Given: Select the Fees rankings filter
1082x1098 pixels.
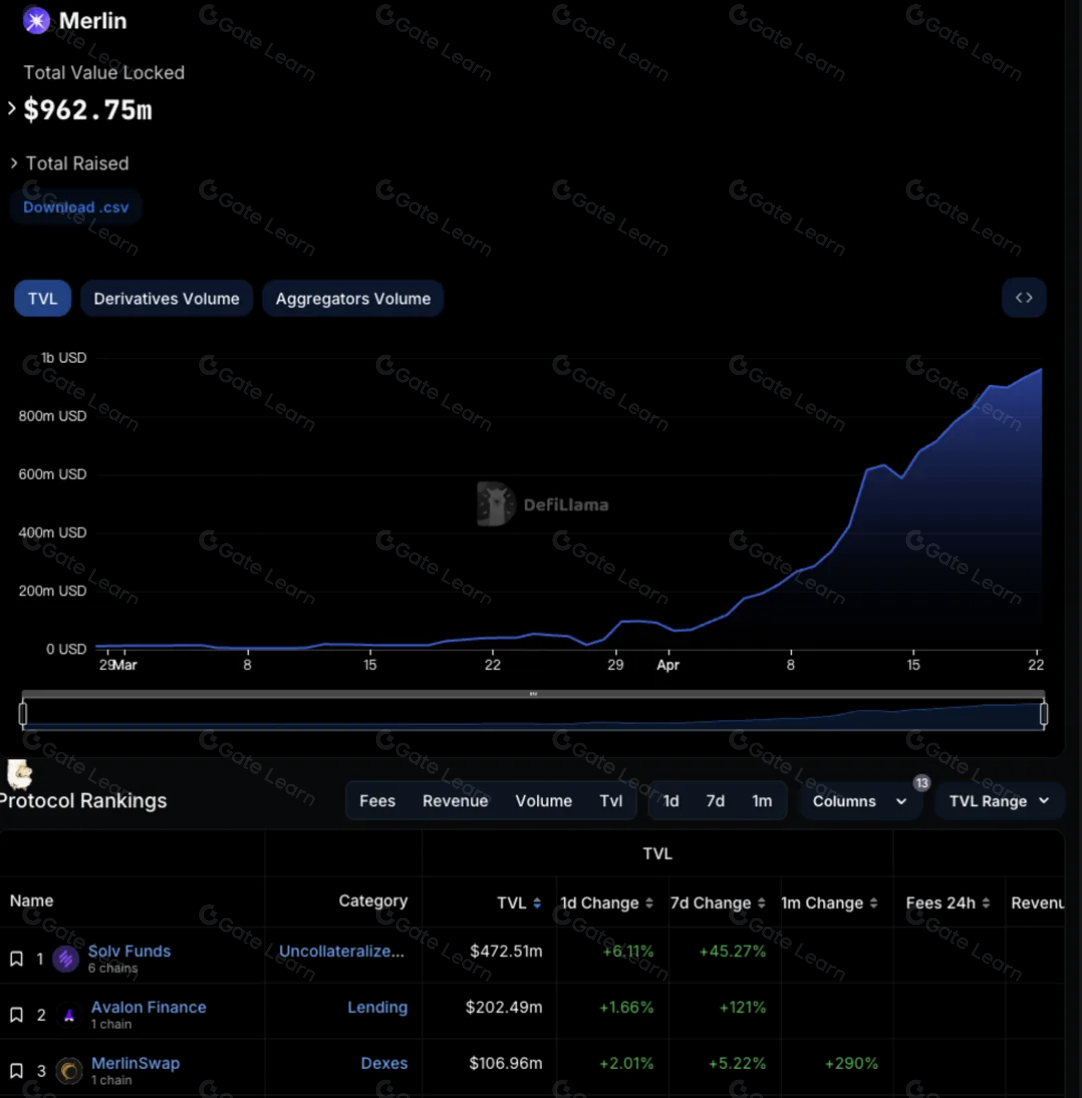Looking at the screenshot, I should 377,801.
